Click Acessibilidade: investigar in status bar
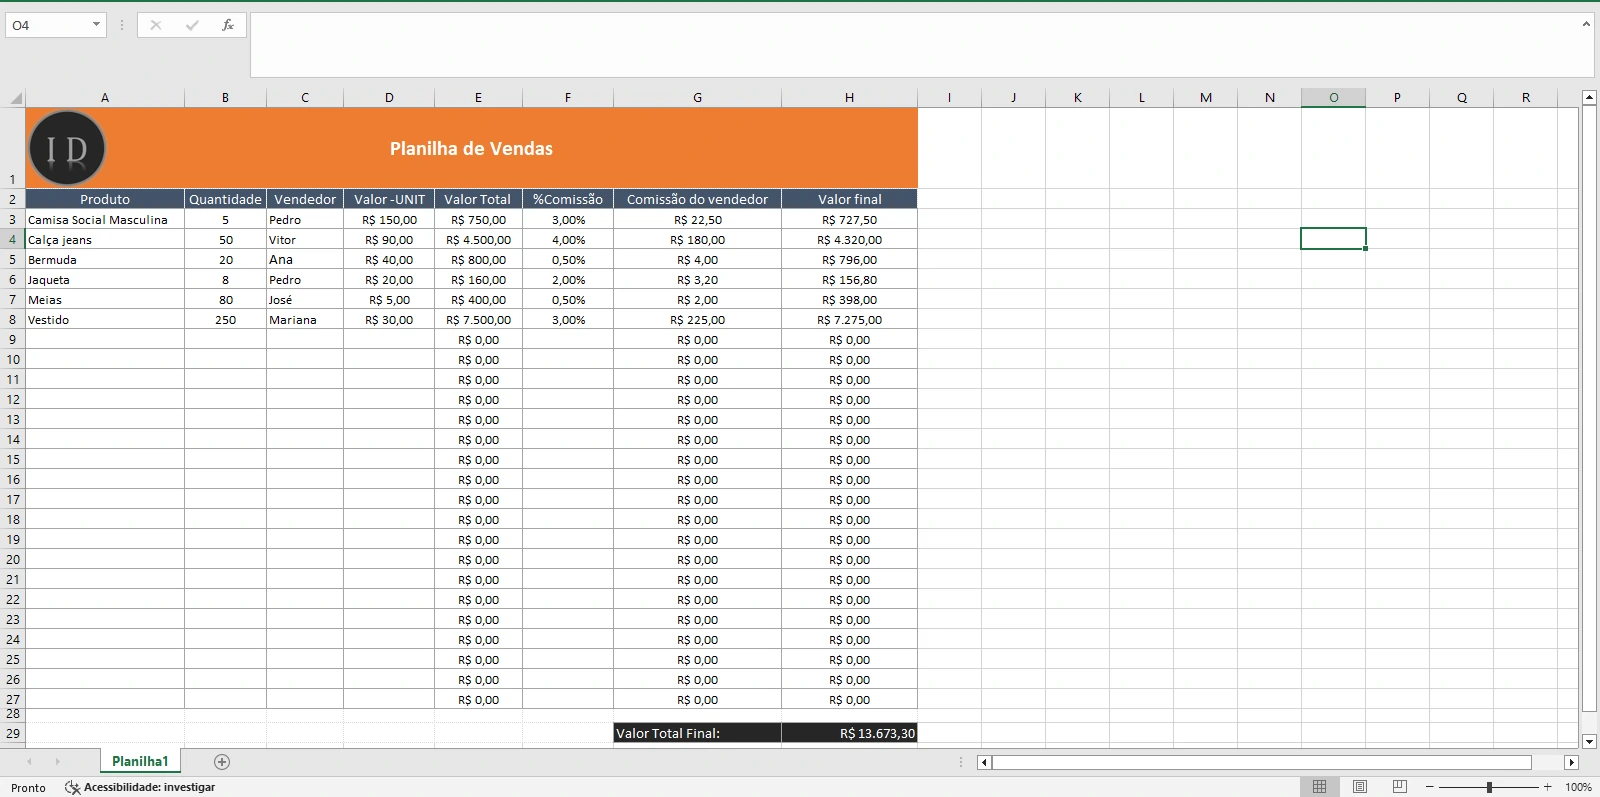 (x=140, y=787)
